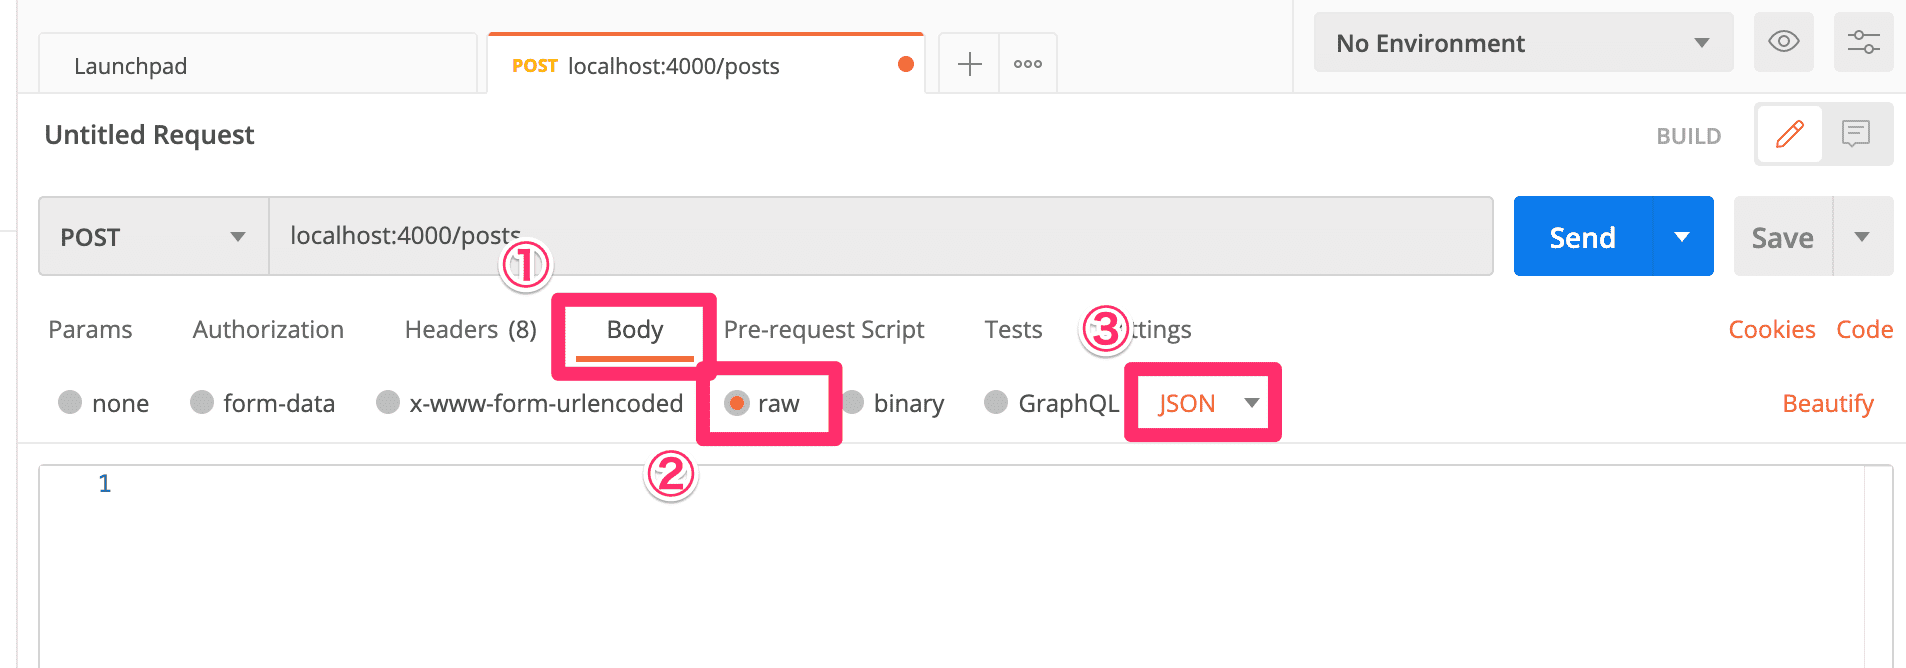Switch to the Body tab
1906x668 pixels.
pos(635,330)
